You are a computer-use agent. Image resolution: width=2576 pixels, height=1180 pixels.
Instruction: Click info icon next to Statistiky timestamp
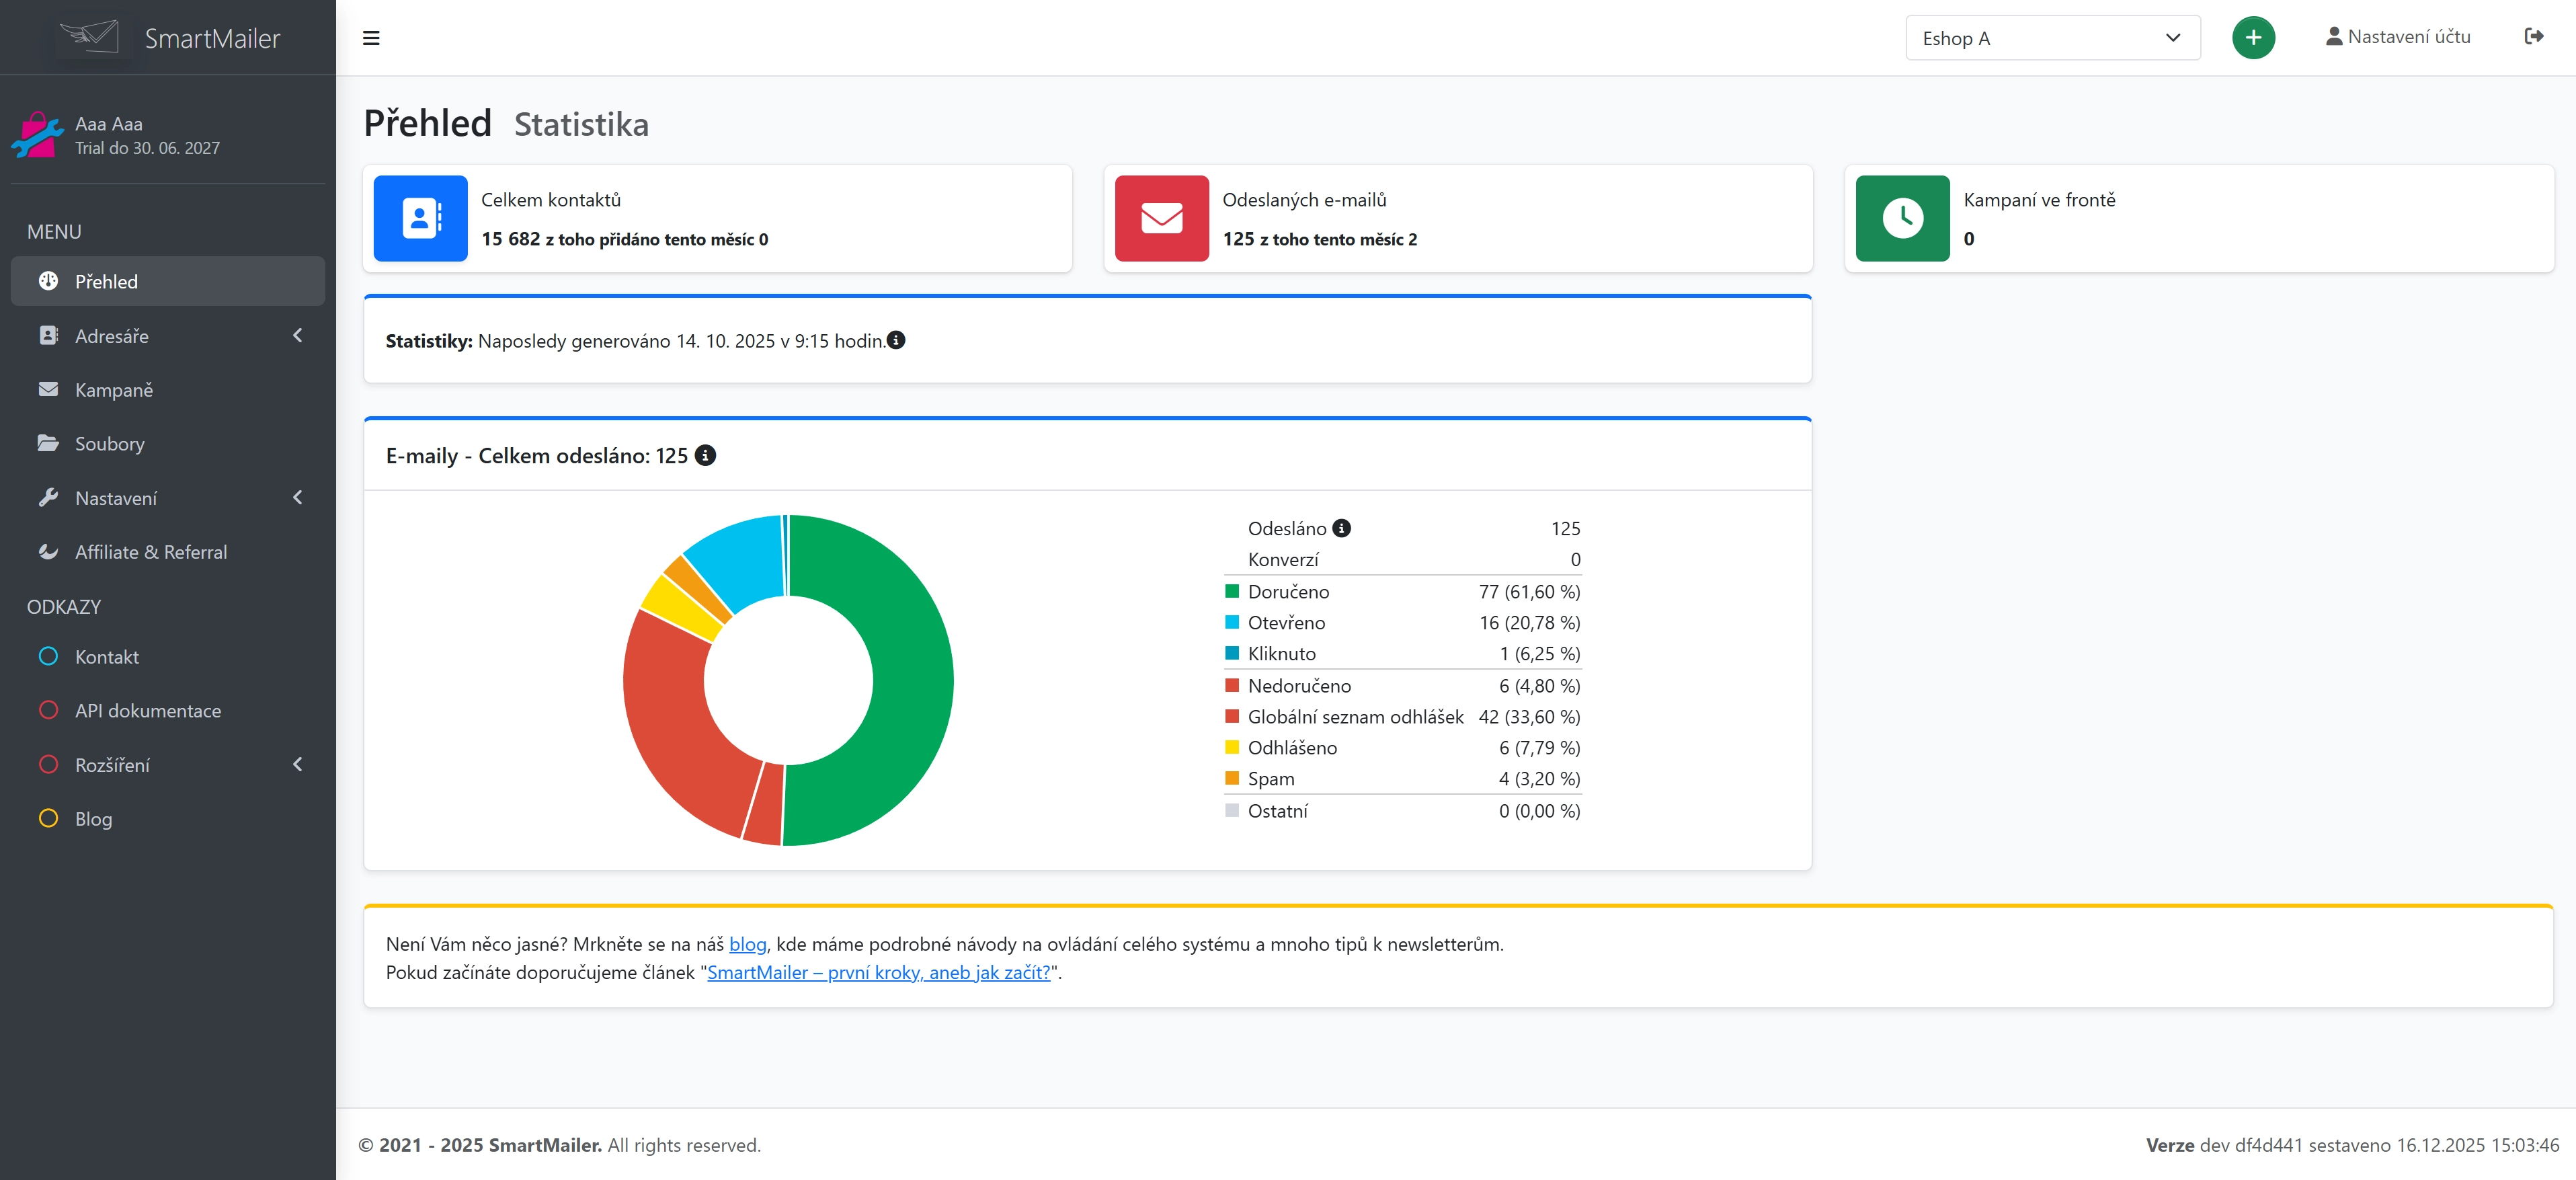click(896, 340)
